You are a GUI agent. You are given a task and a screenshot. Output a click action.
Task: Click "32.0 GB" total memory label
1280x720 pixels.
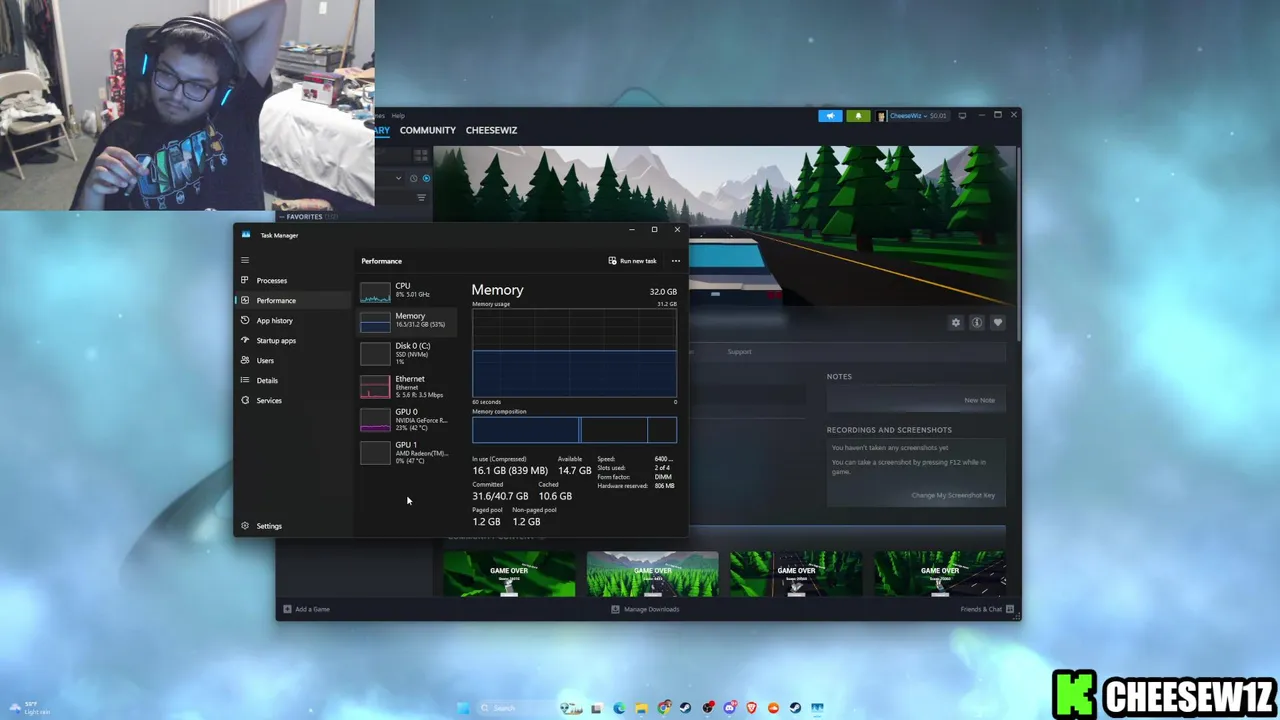(x=663, y=292)
